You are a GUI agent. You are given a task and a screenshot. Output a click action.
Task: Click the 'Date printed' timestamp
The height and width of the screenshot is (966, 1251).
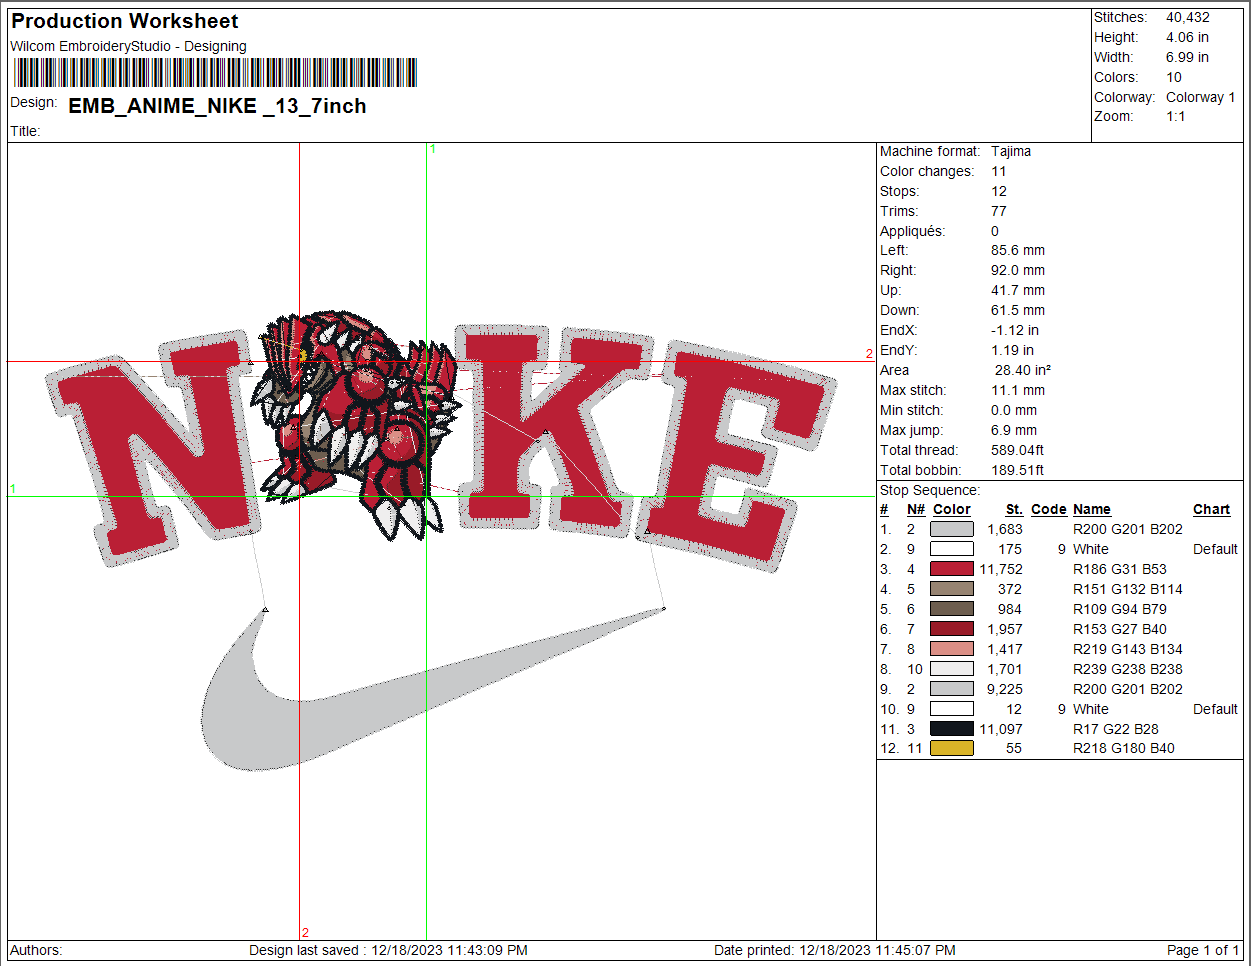(835, 950)
